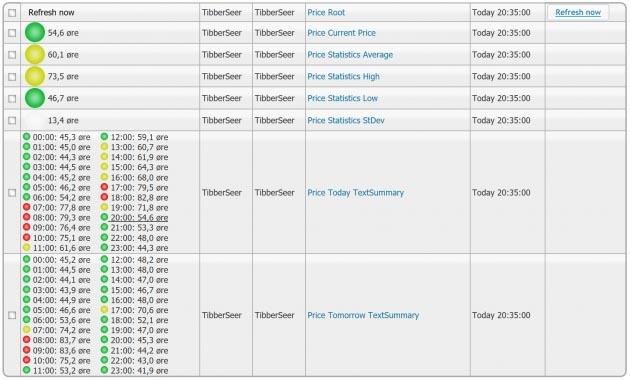Screen dimensions: 630x380
Task: Click the green indicator beside 54,6 øre
Action: pyautogui.click(x=35, y=33)
